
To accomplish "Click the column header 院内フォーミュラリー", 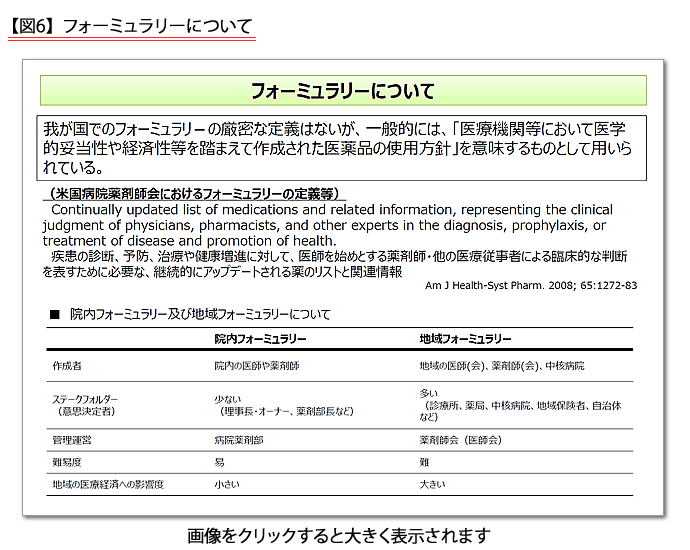I will tap(260, 339).
